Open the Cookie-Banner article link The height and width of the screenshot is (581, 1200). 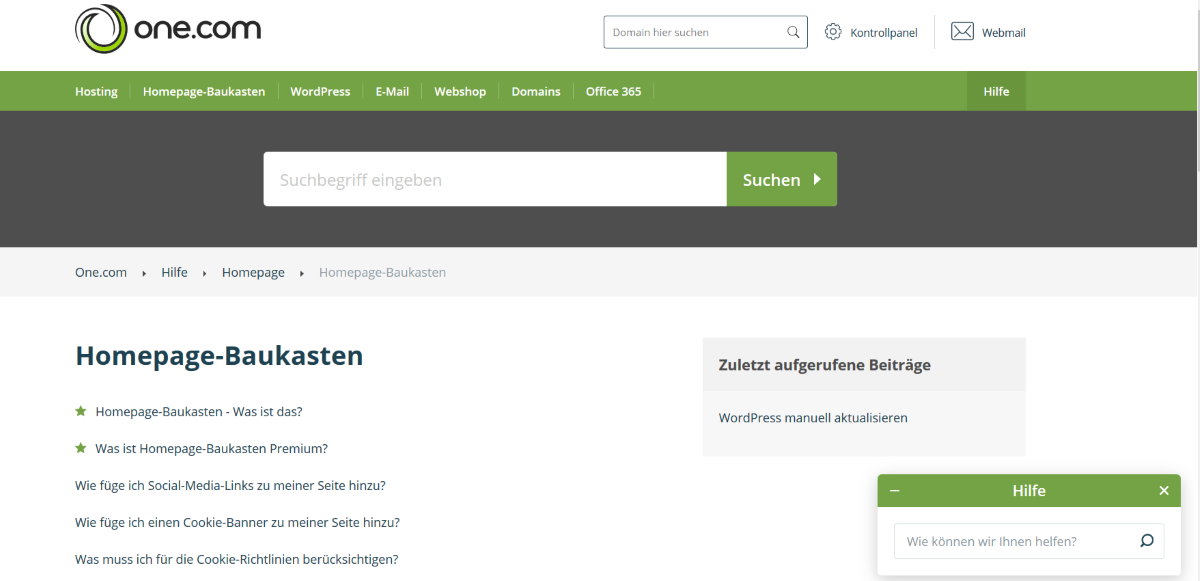(237, 522)
